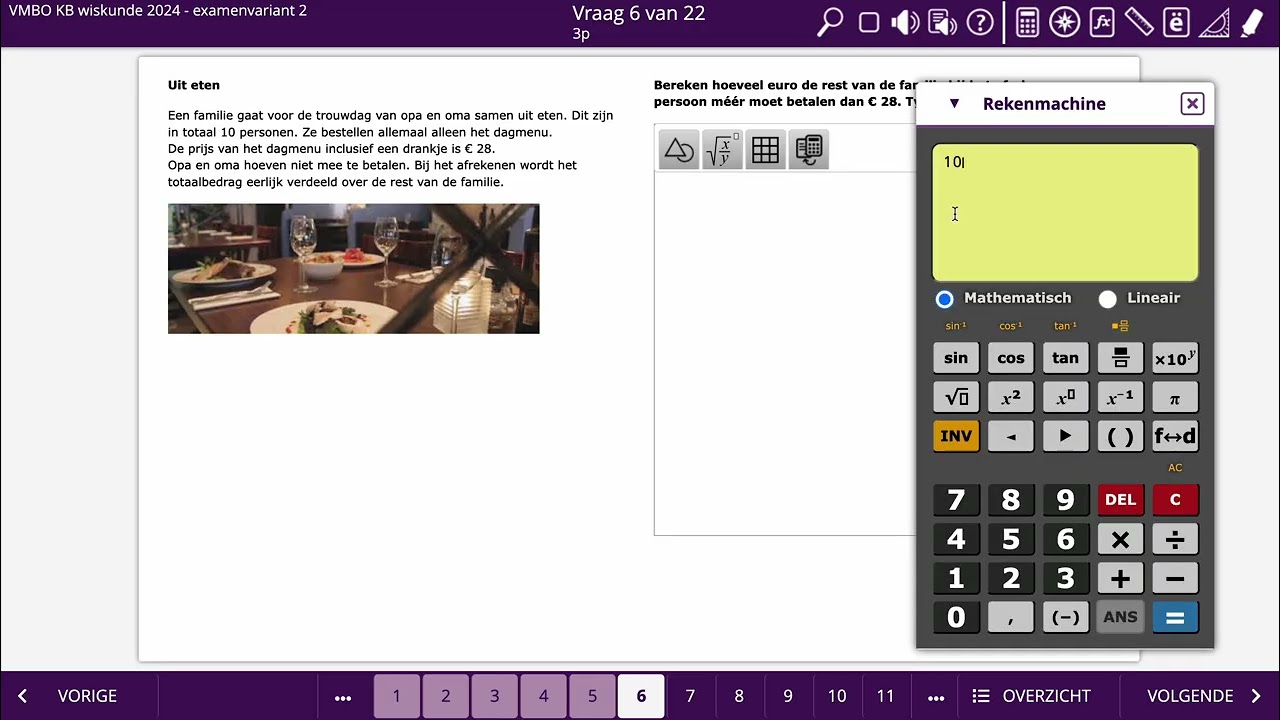Viewport: 1280px width, 720px height.
Task: Click the paste calculator result icon
Action: tap(809, 150)
